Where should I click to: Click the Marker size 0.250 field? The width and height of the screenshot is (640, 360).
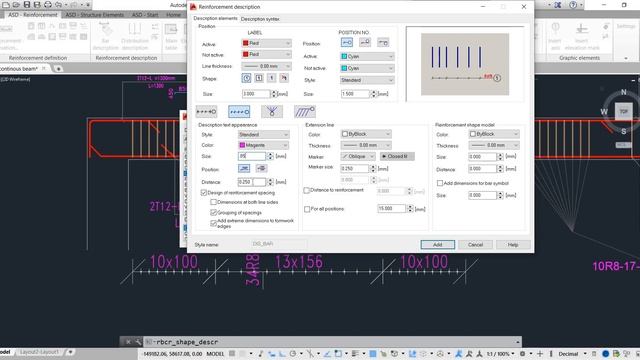[354, 168]
